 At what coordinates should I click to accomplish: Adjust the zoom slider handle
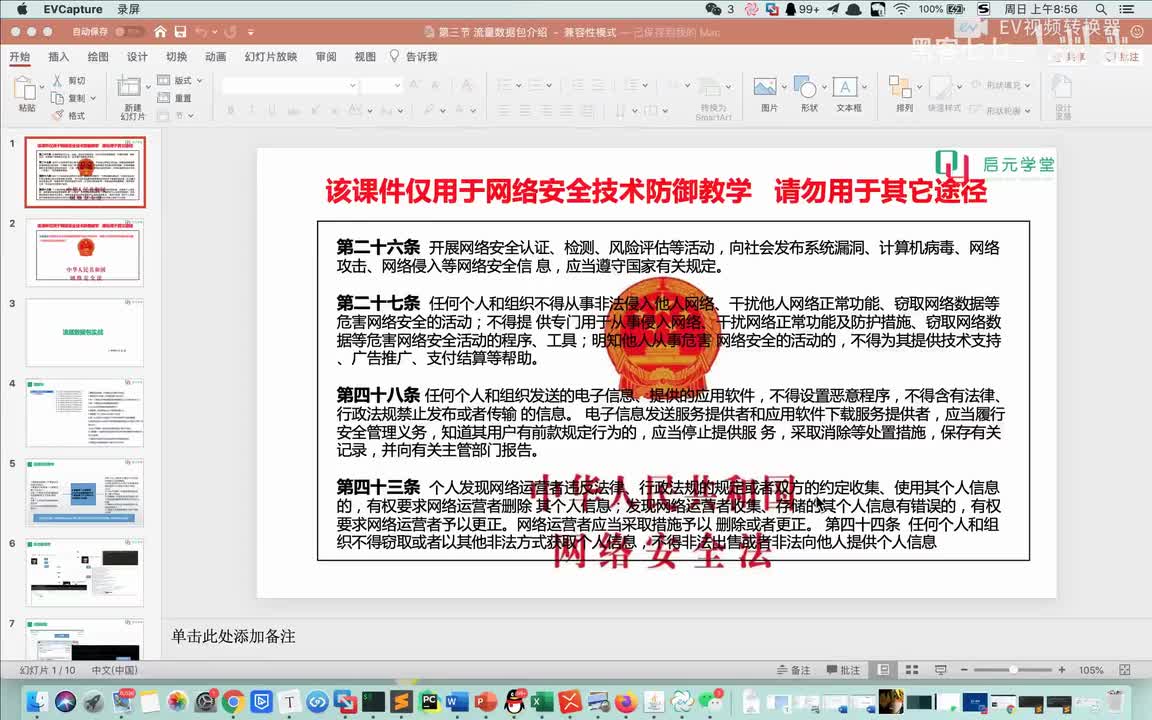(1013, 669)
